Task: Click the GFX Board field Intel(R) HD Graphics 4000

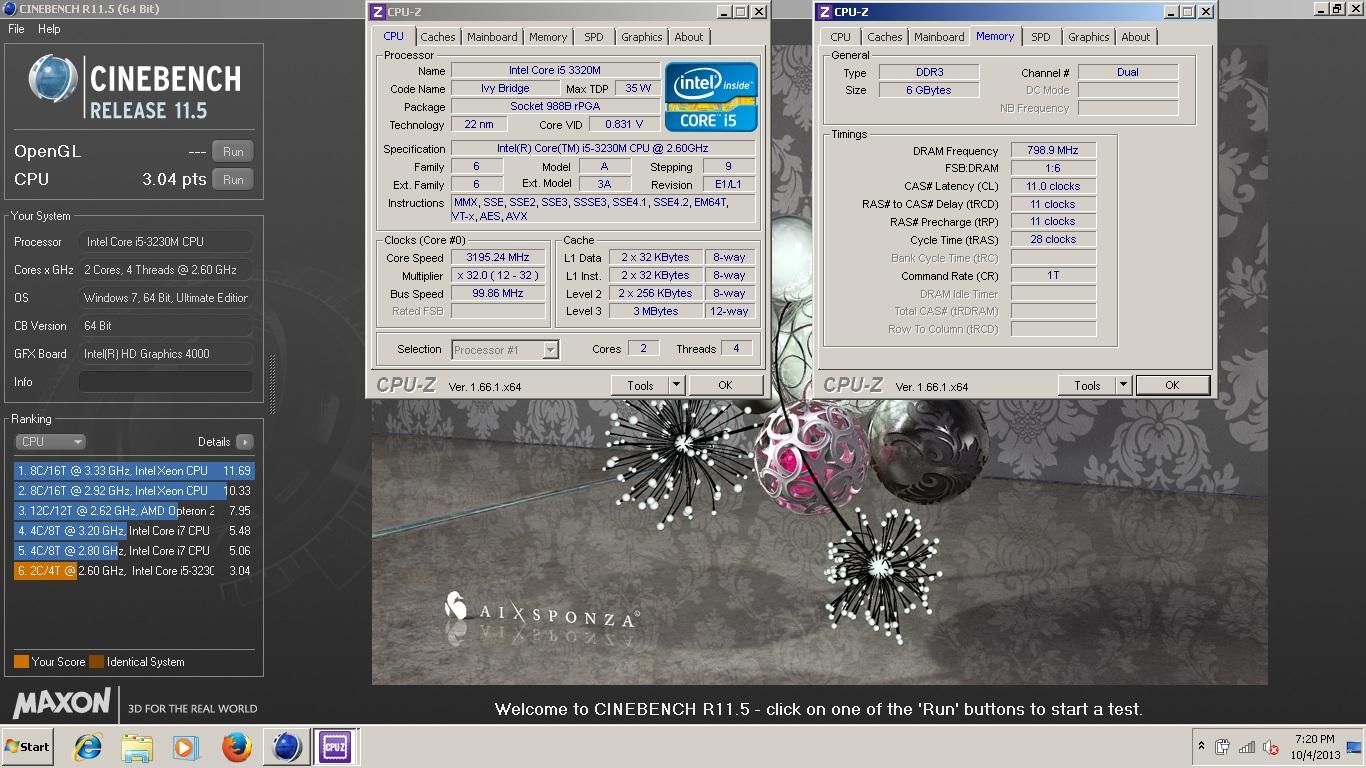Action: coord(166,354)
